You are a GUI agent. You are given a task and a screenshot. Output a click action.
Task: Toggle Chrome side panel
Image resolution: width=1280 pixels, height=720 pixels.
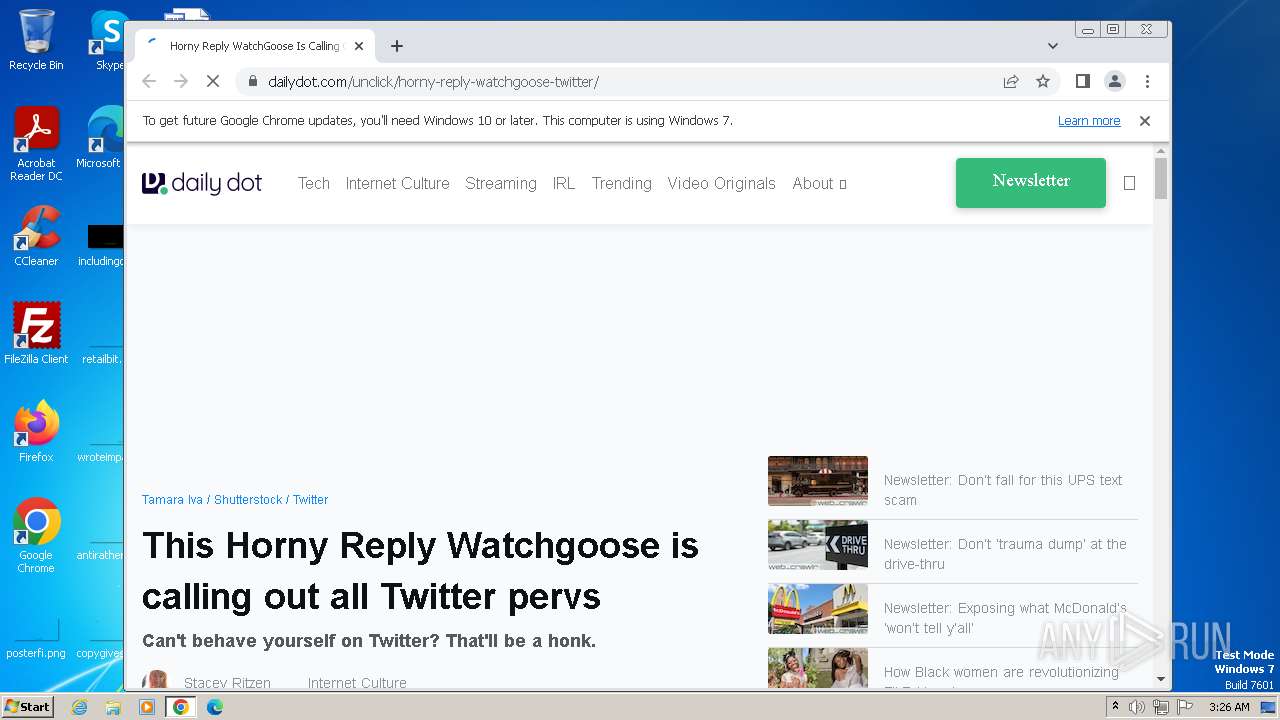(1082, 82)
